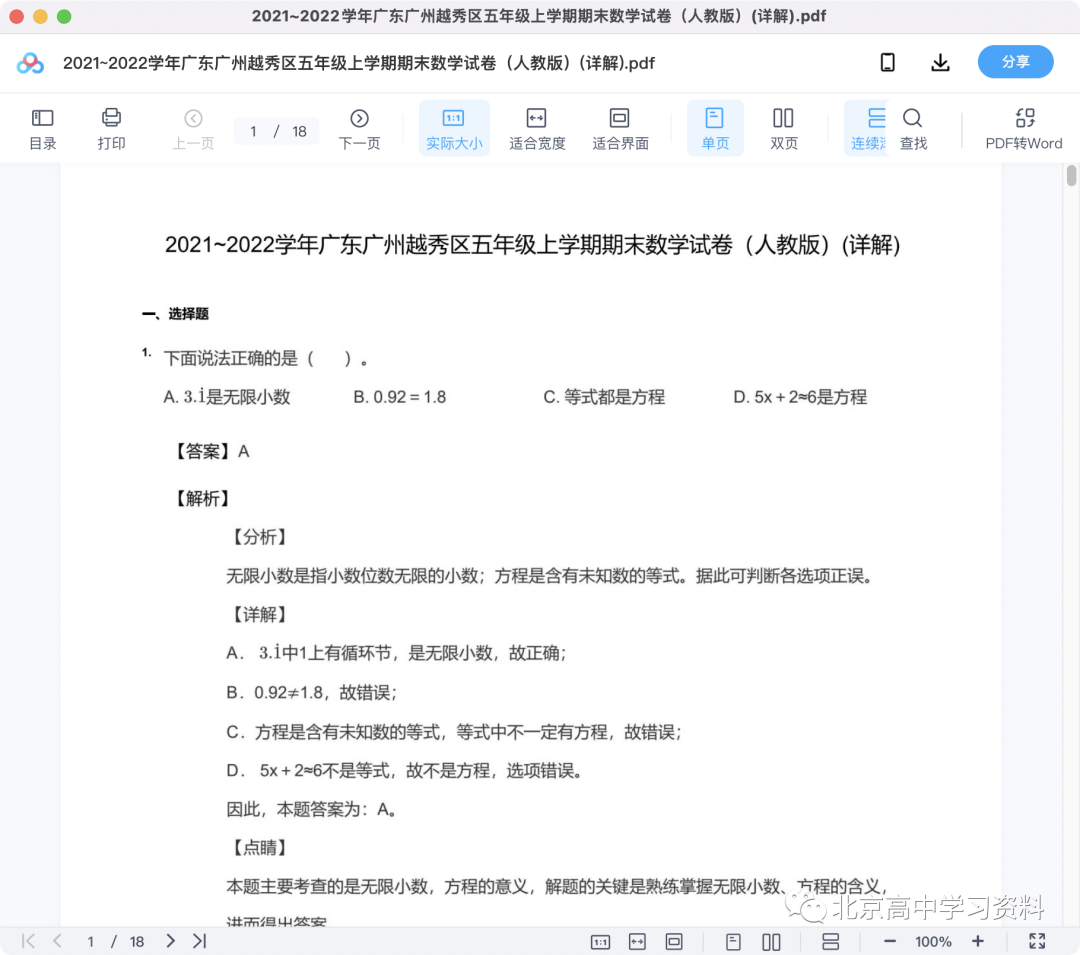This screenshot has width=1080, height=955.
Task: Go to next page with 下一页
Action: pyautogui.click(x=360, y=129)
